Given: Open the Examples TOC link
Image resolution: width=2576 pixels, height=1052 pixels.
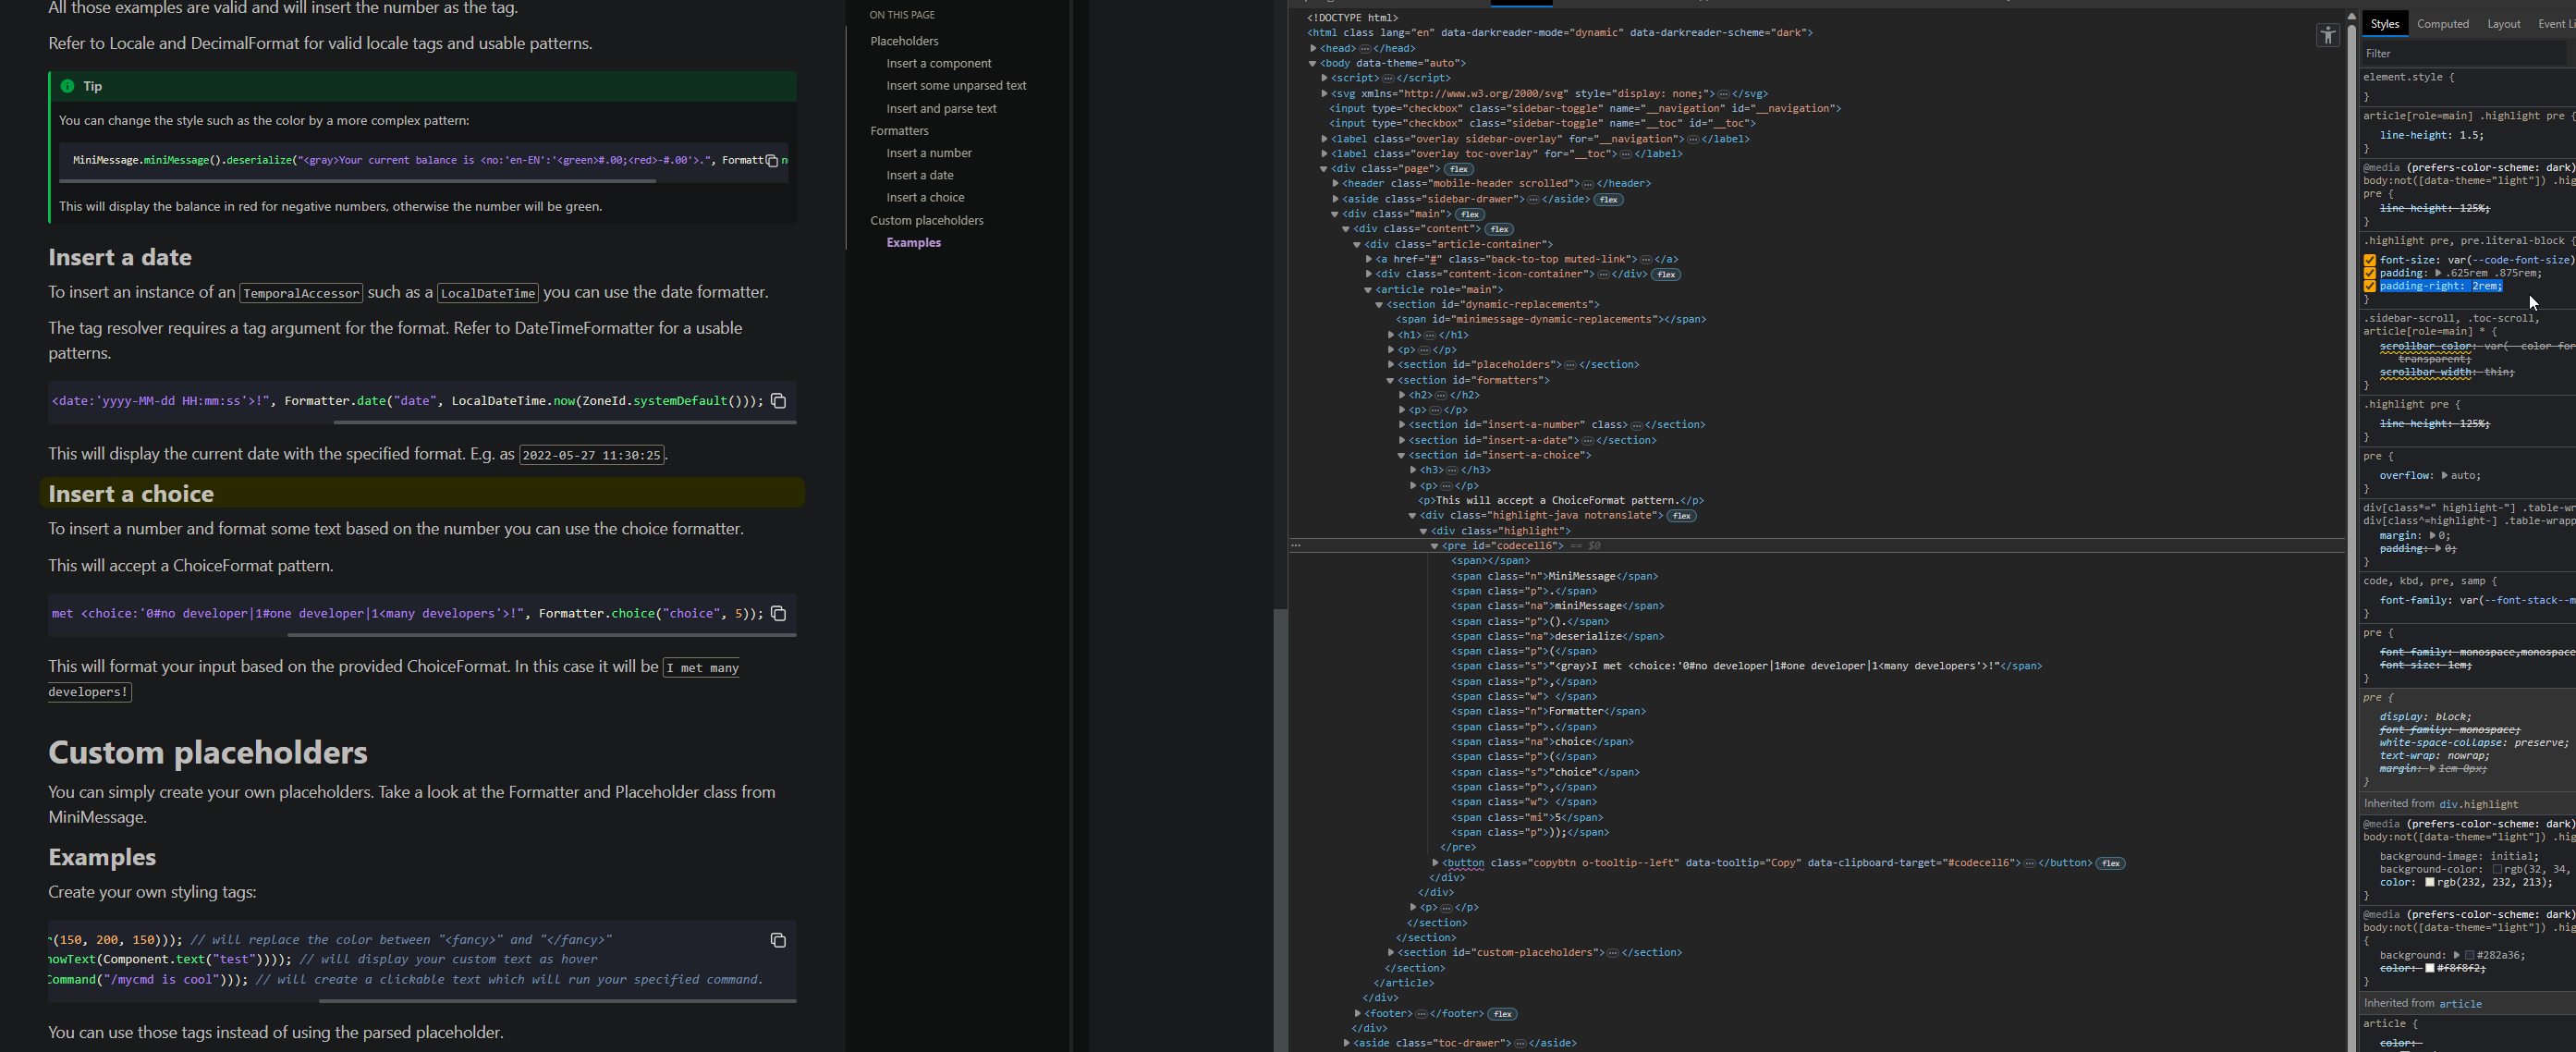Looking at the screenshot, I should coord(913,243).
